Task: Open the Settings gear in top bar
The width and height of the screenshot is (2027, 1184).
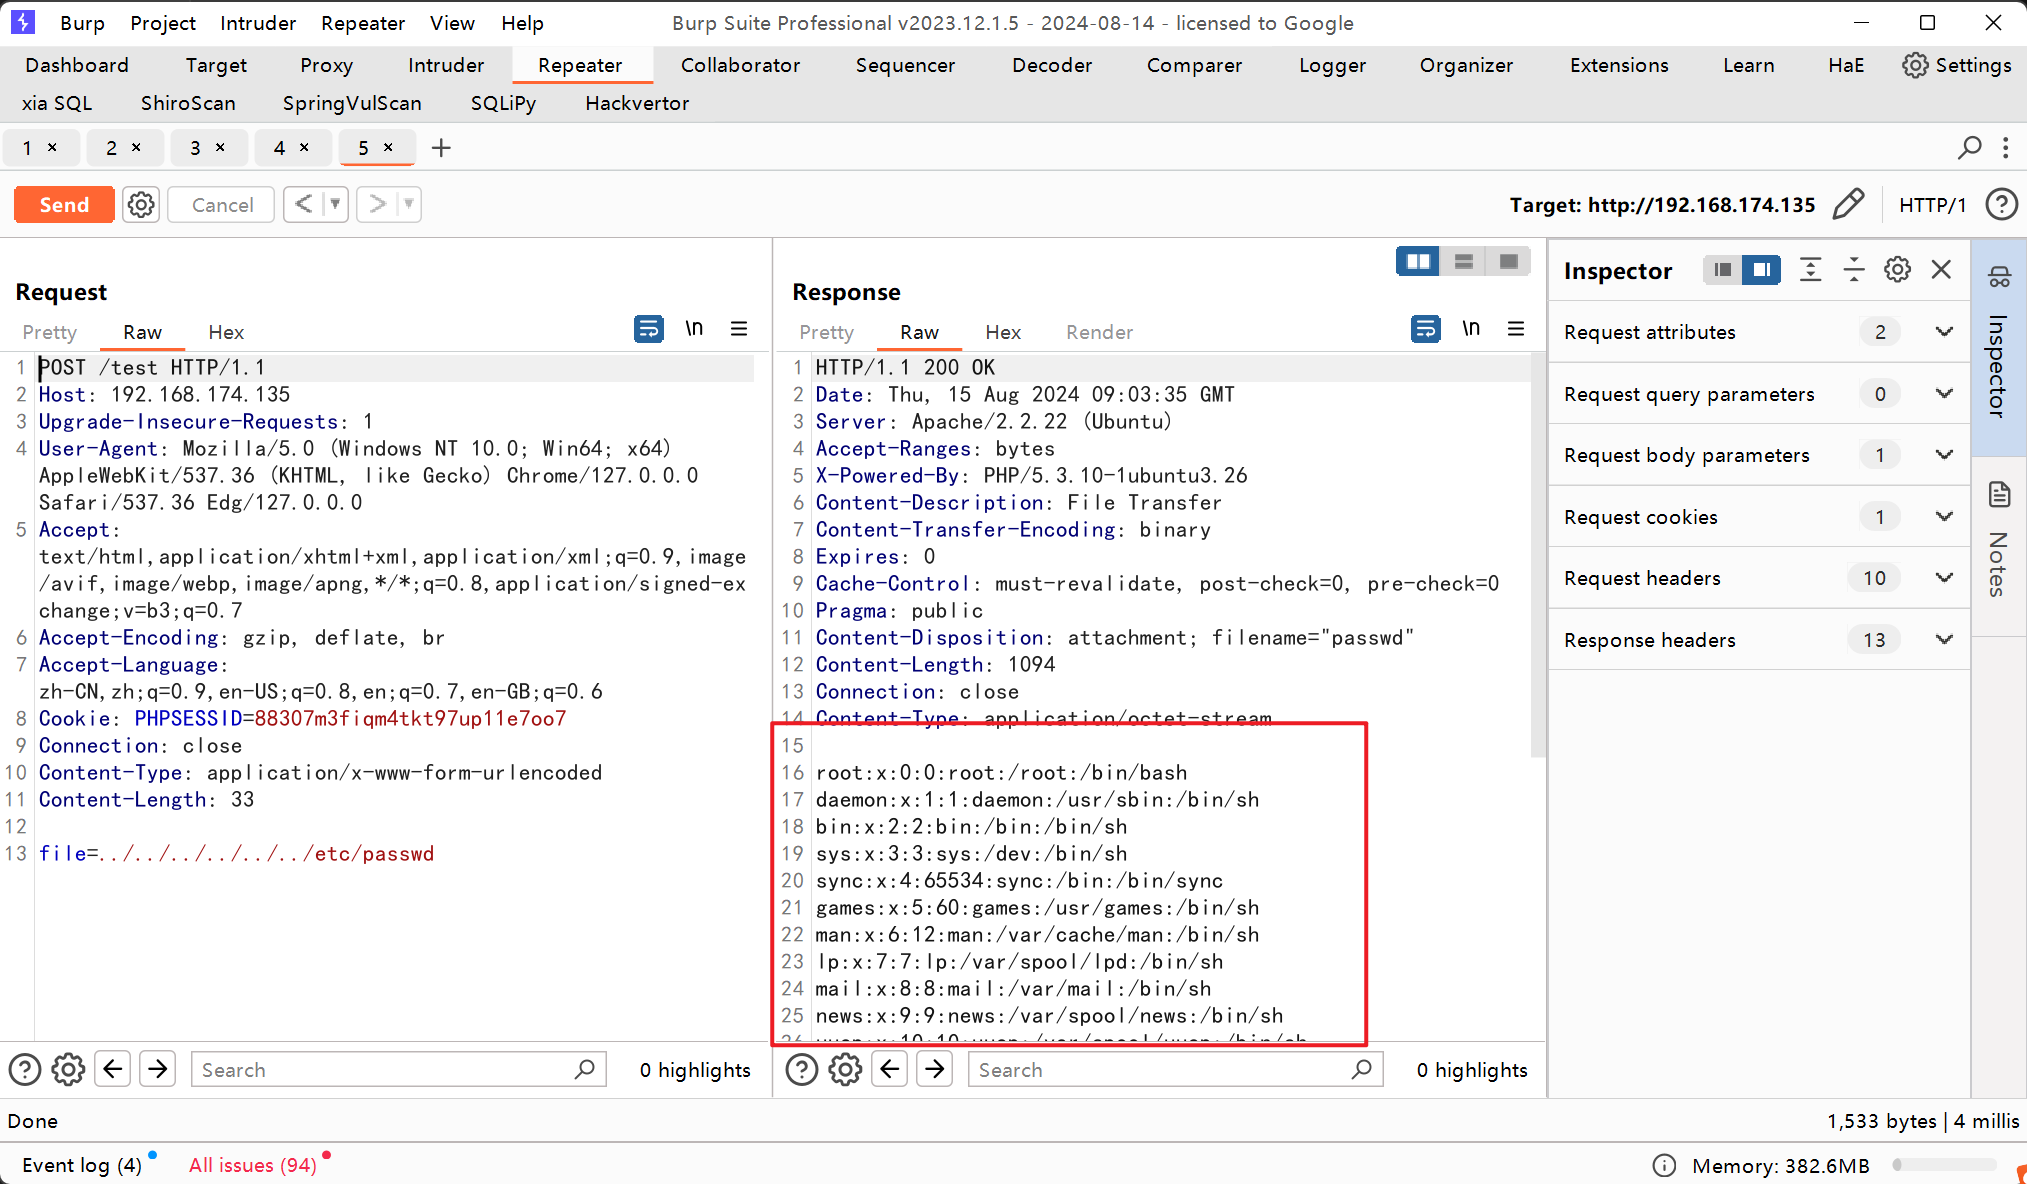Action: point(1957,65)
